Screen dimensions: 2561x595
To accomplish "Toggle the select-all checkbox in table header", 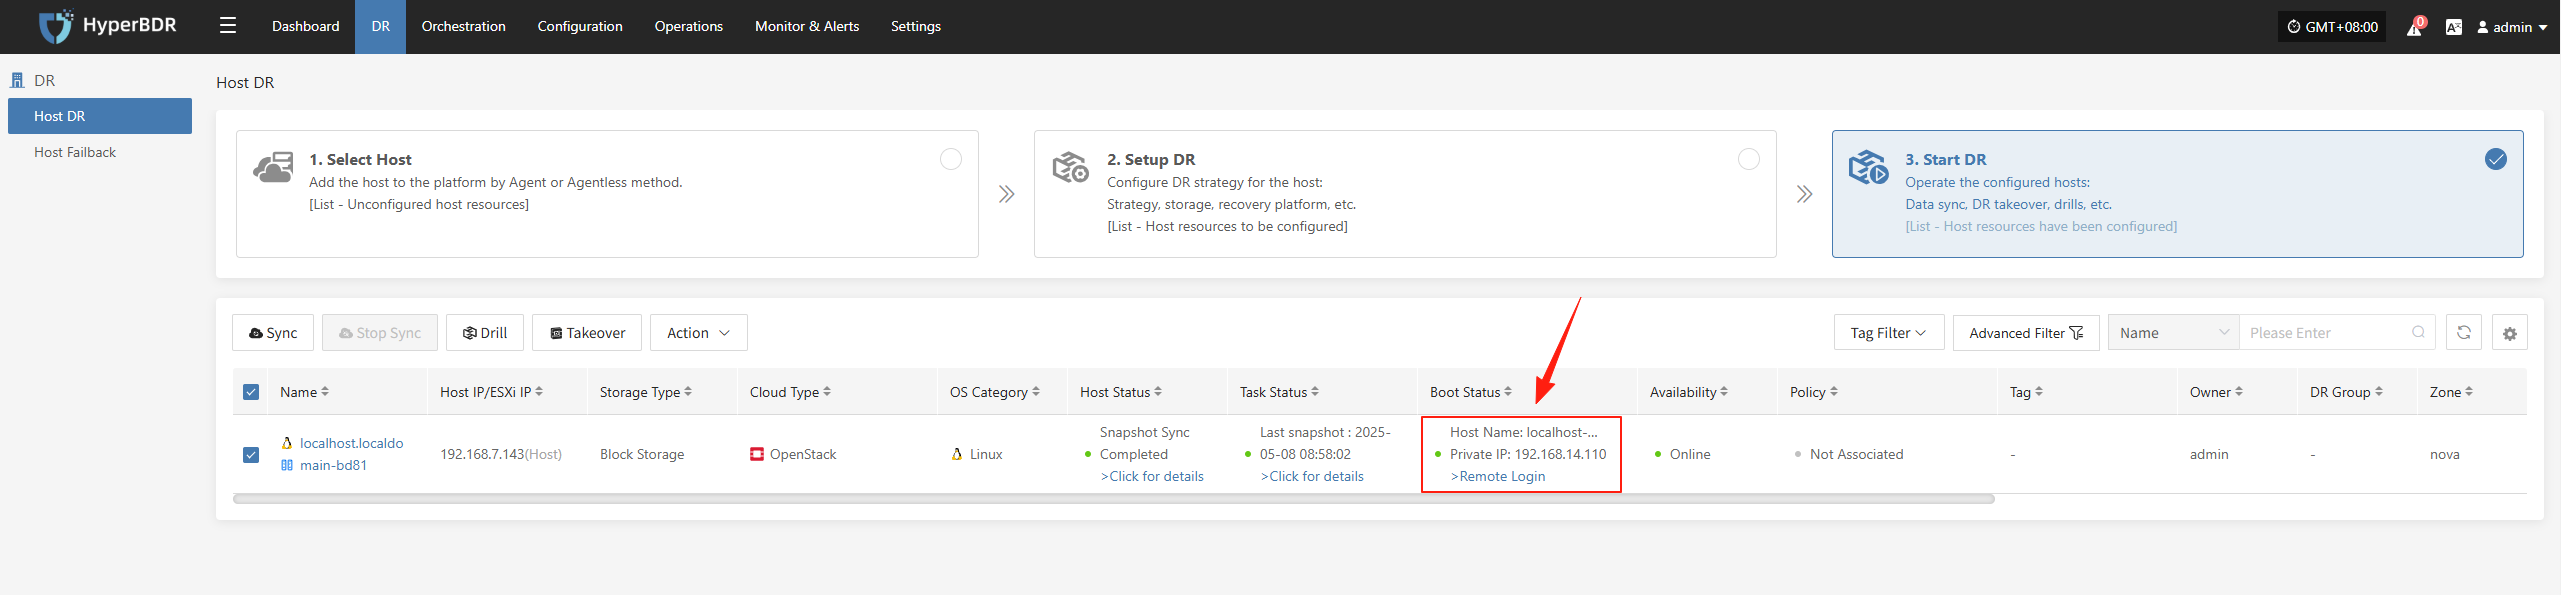I will [x=251, y=392].
